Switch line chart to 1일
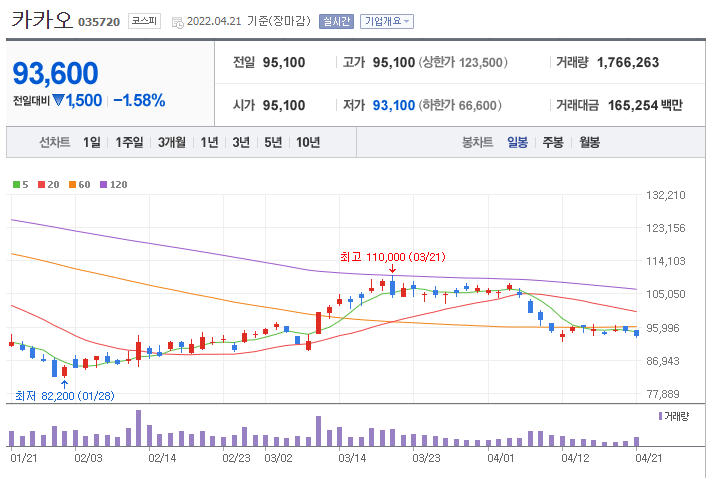 click(x=92, y=143)
